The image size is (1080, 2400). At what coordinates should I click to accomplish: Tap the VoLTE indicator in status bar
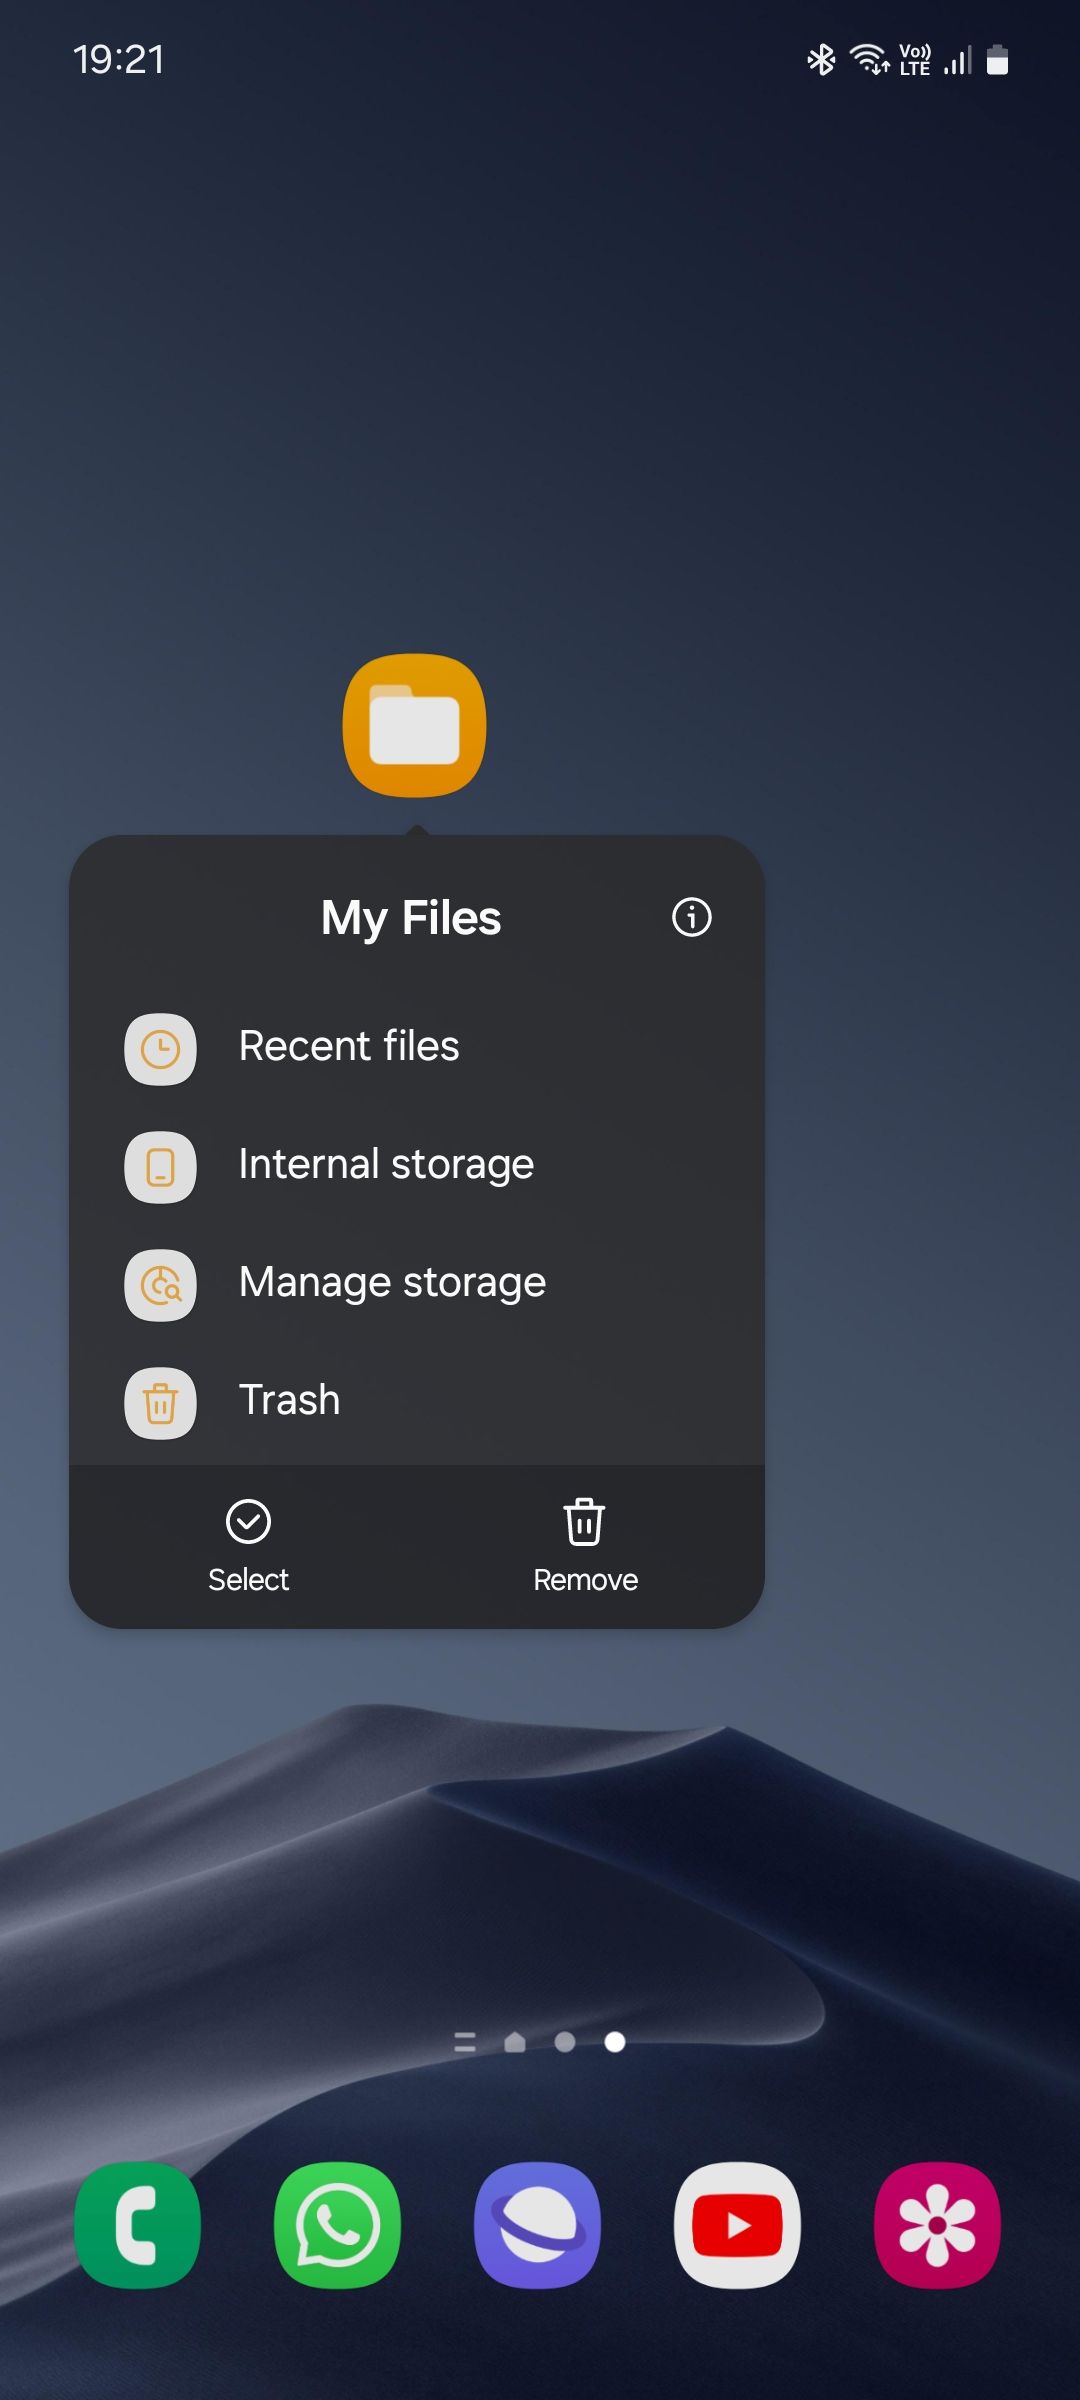pos(915,60)
